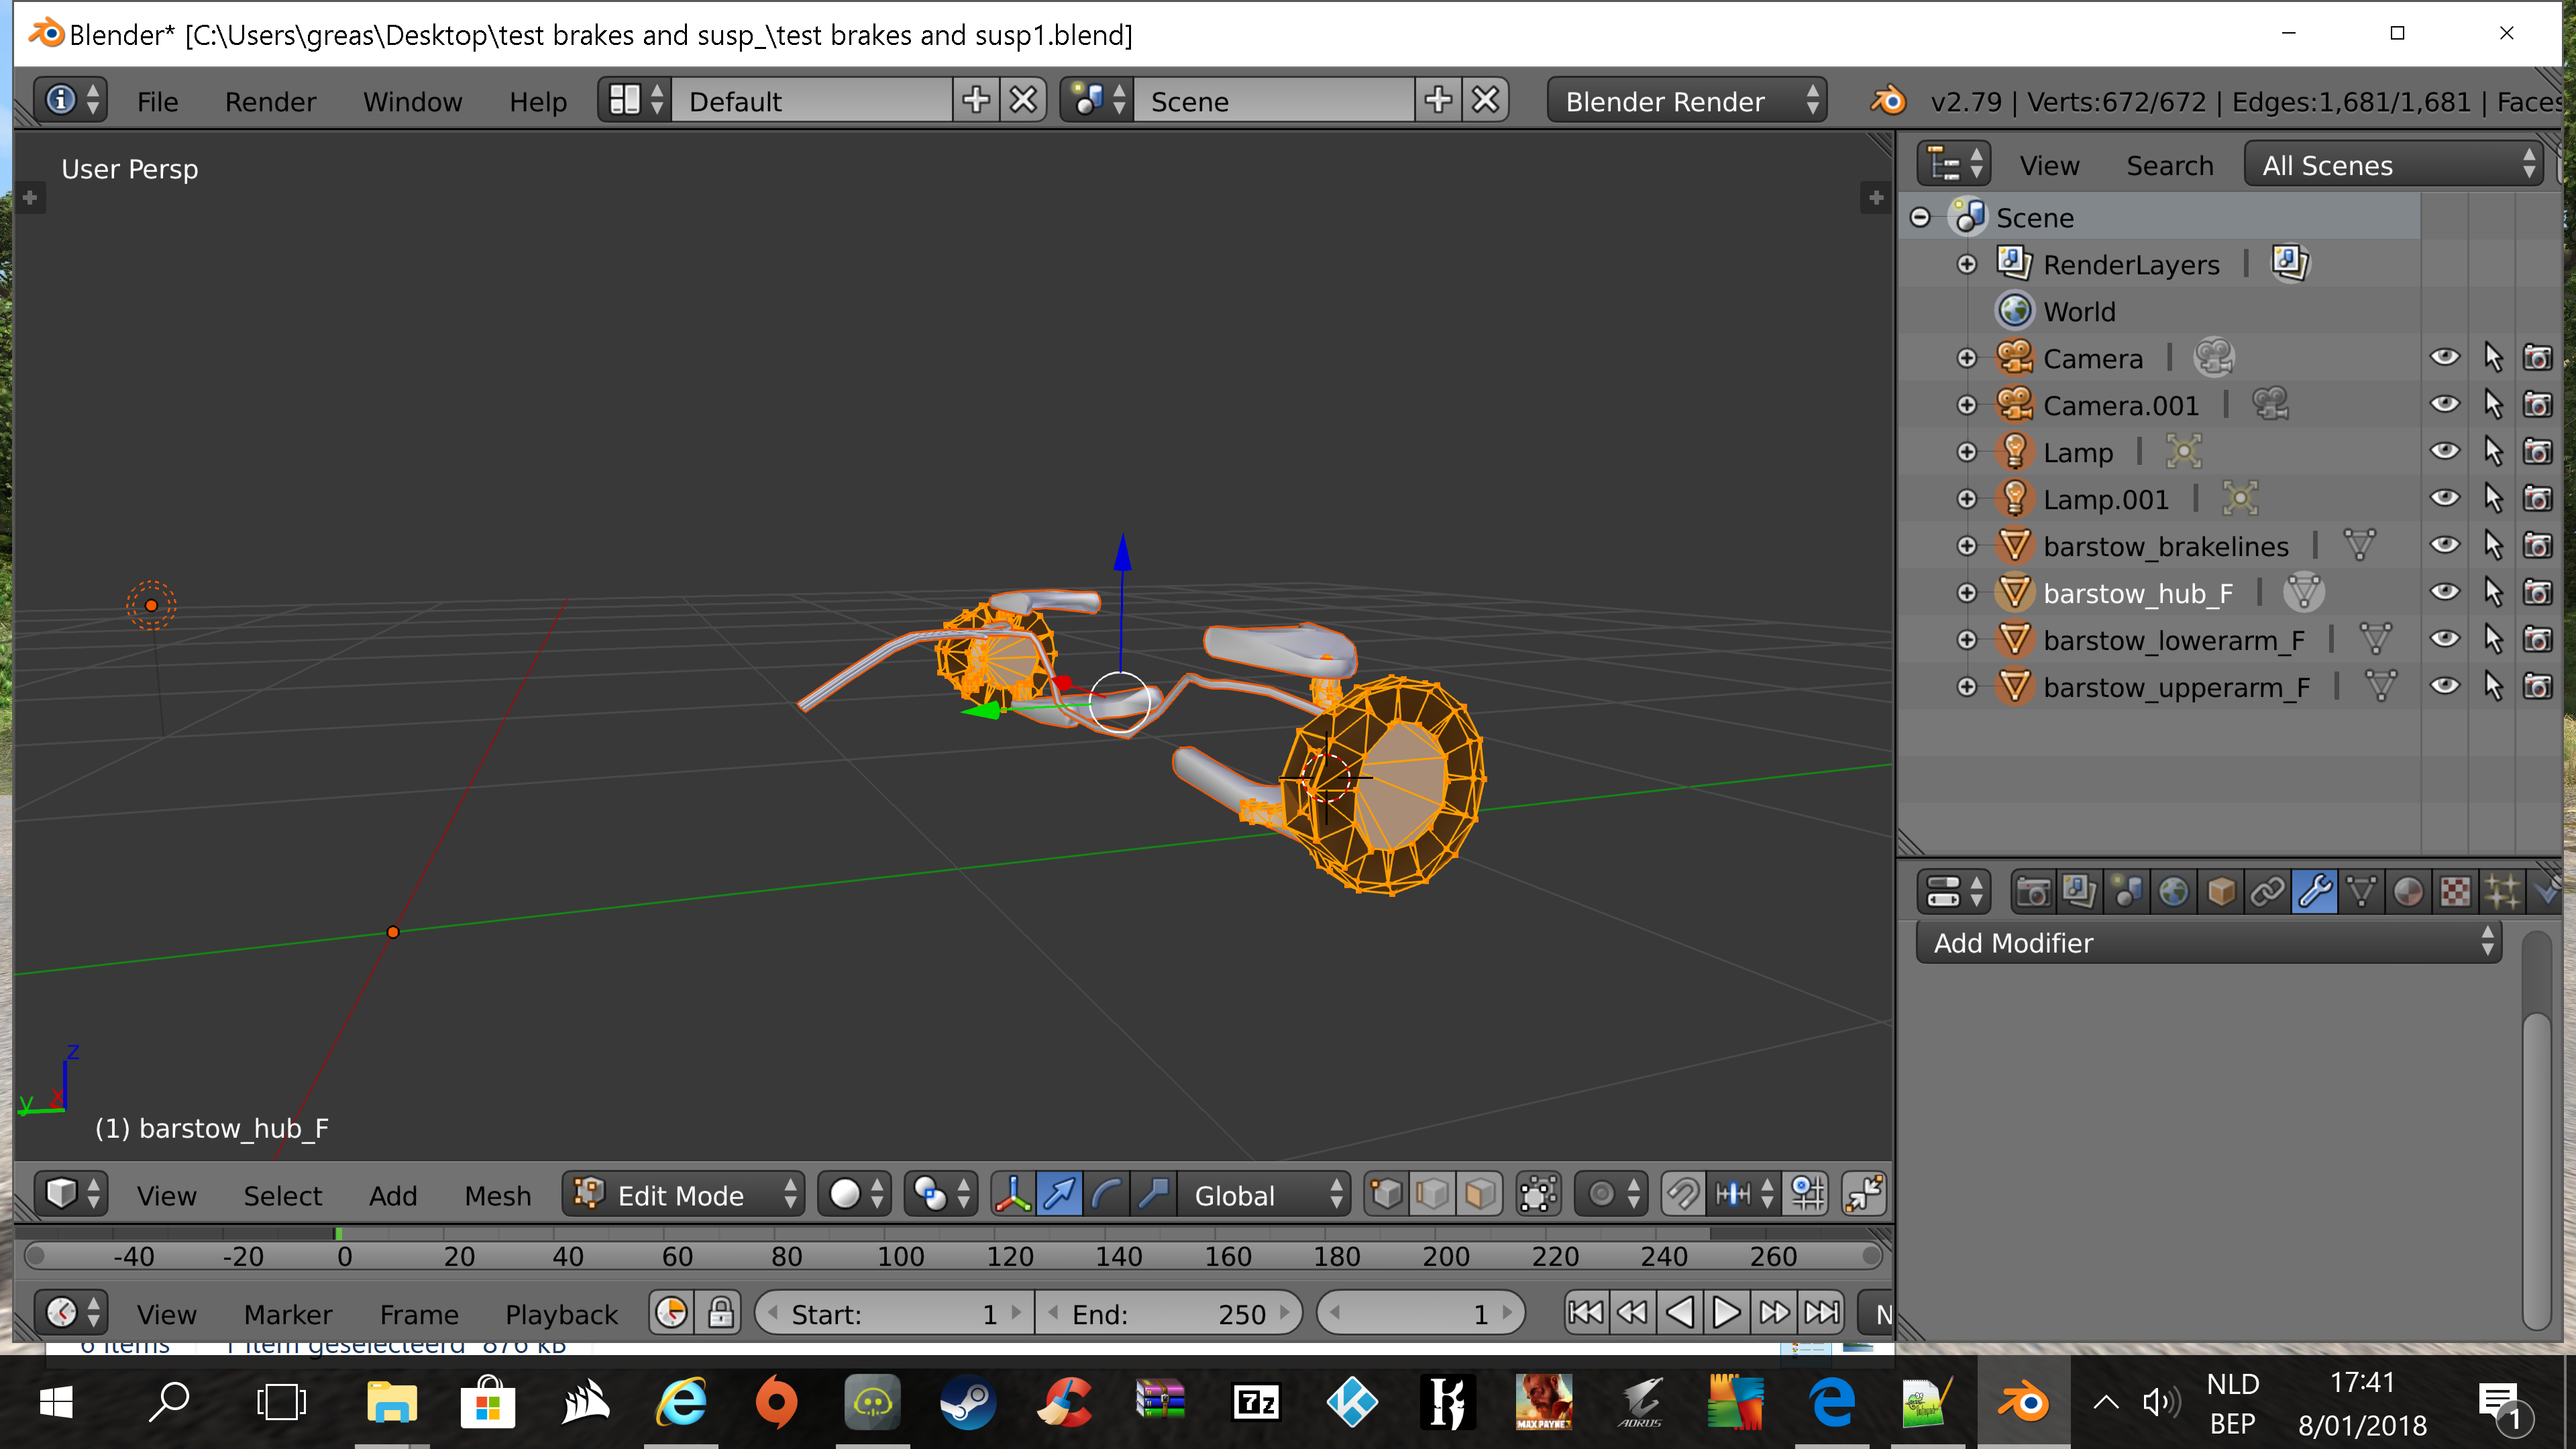Expand the barstow_hub_F tree item
The width and height of the screenshot is (2576, 1449).
point(1966,593)
